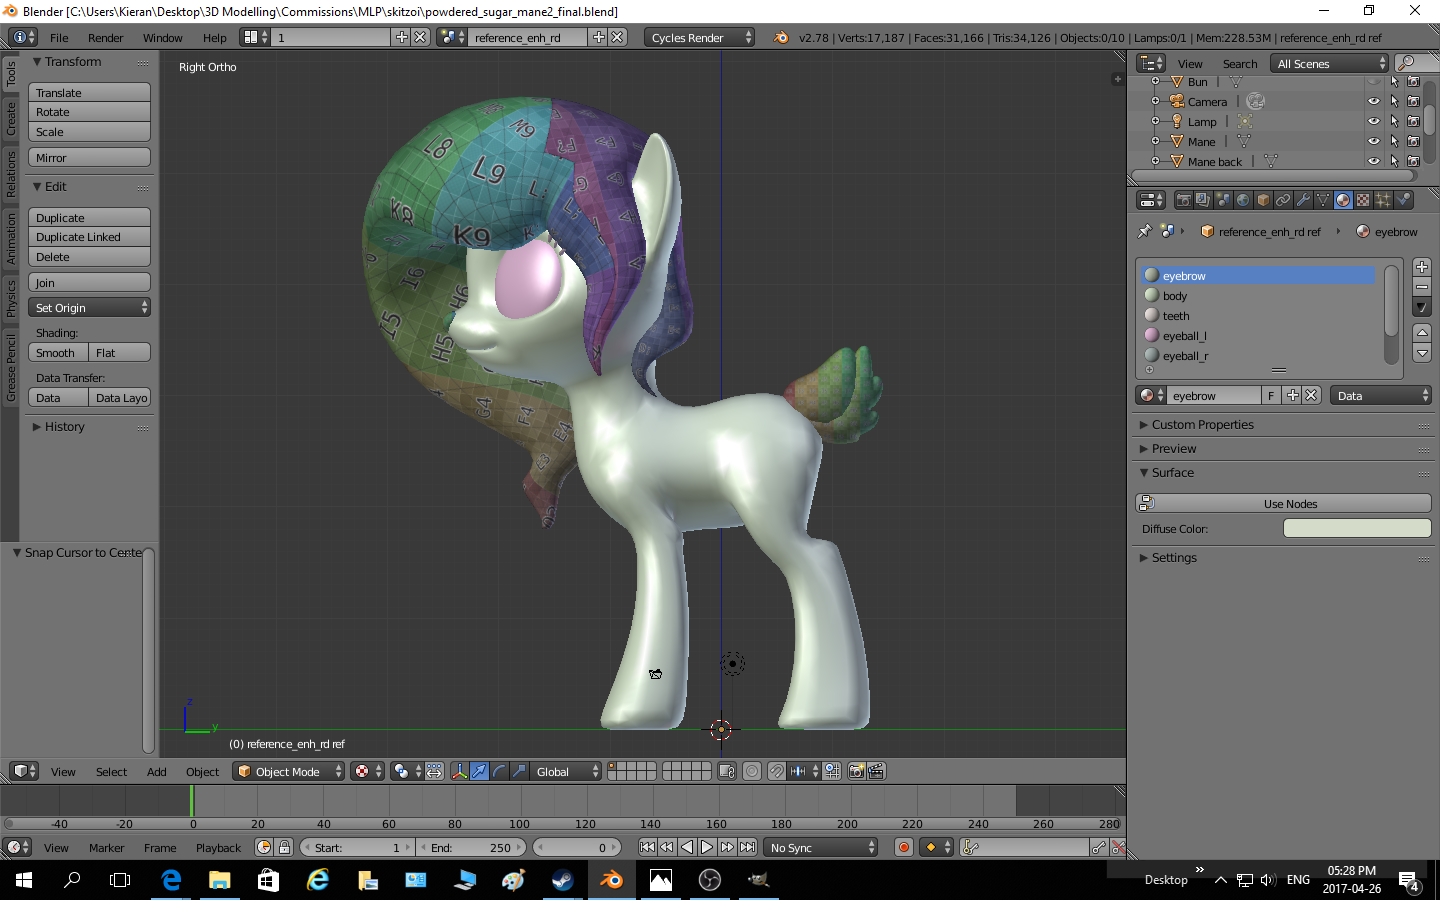Click the pin icon in properties context row
The image size is (1440, 900).
pos(1145,231)
